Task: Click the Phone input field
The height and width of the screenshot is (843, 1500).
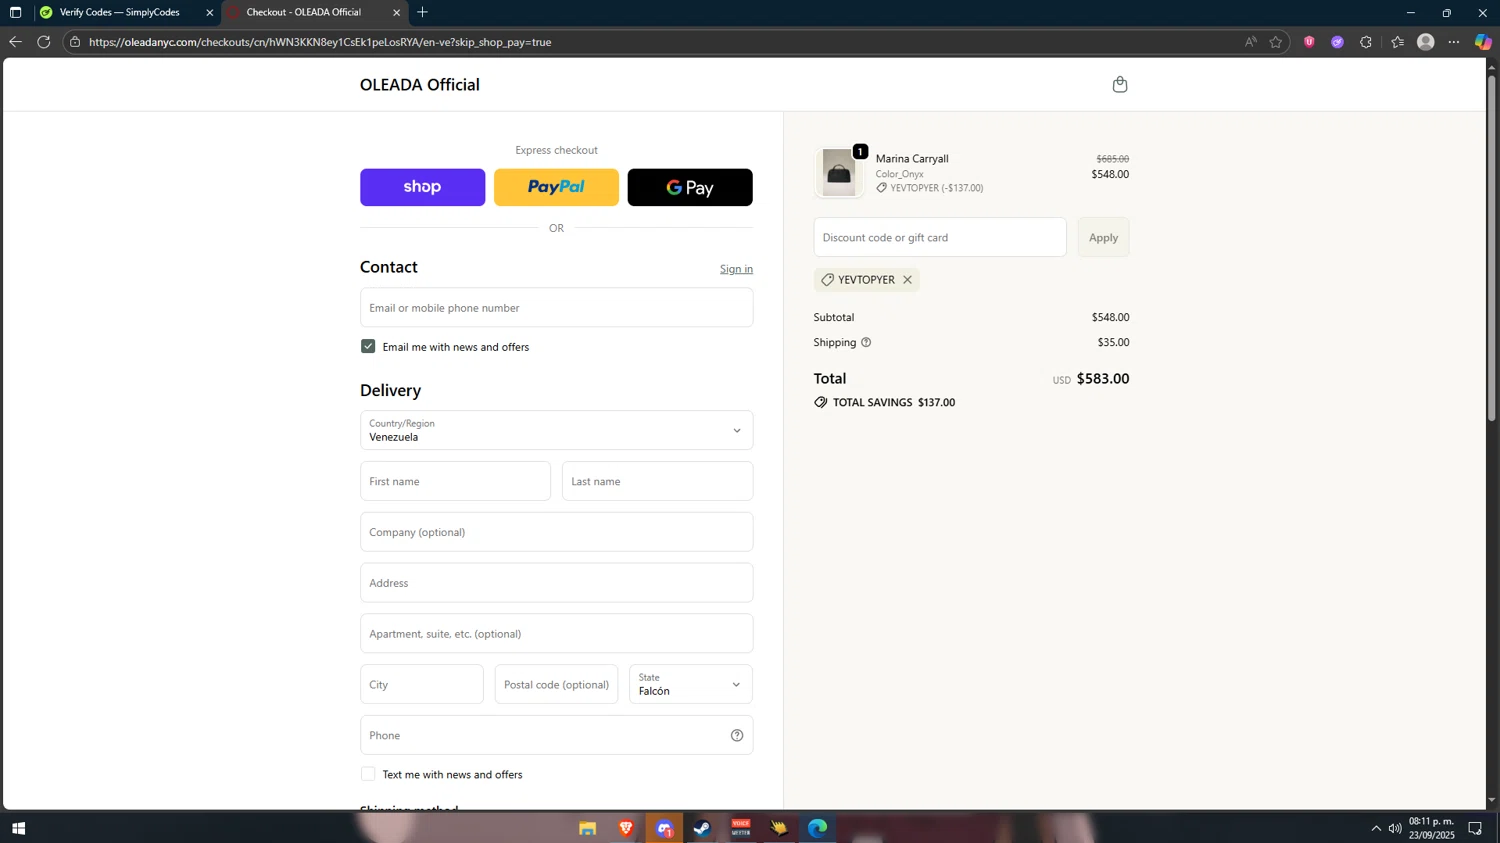Action: (556, 735)
